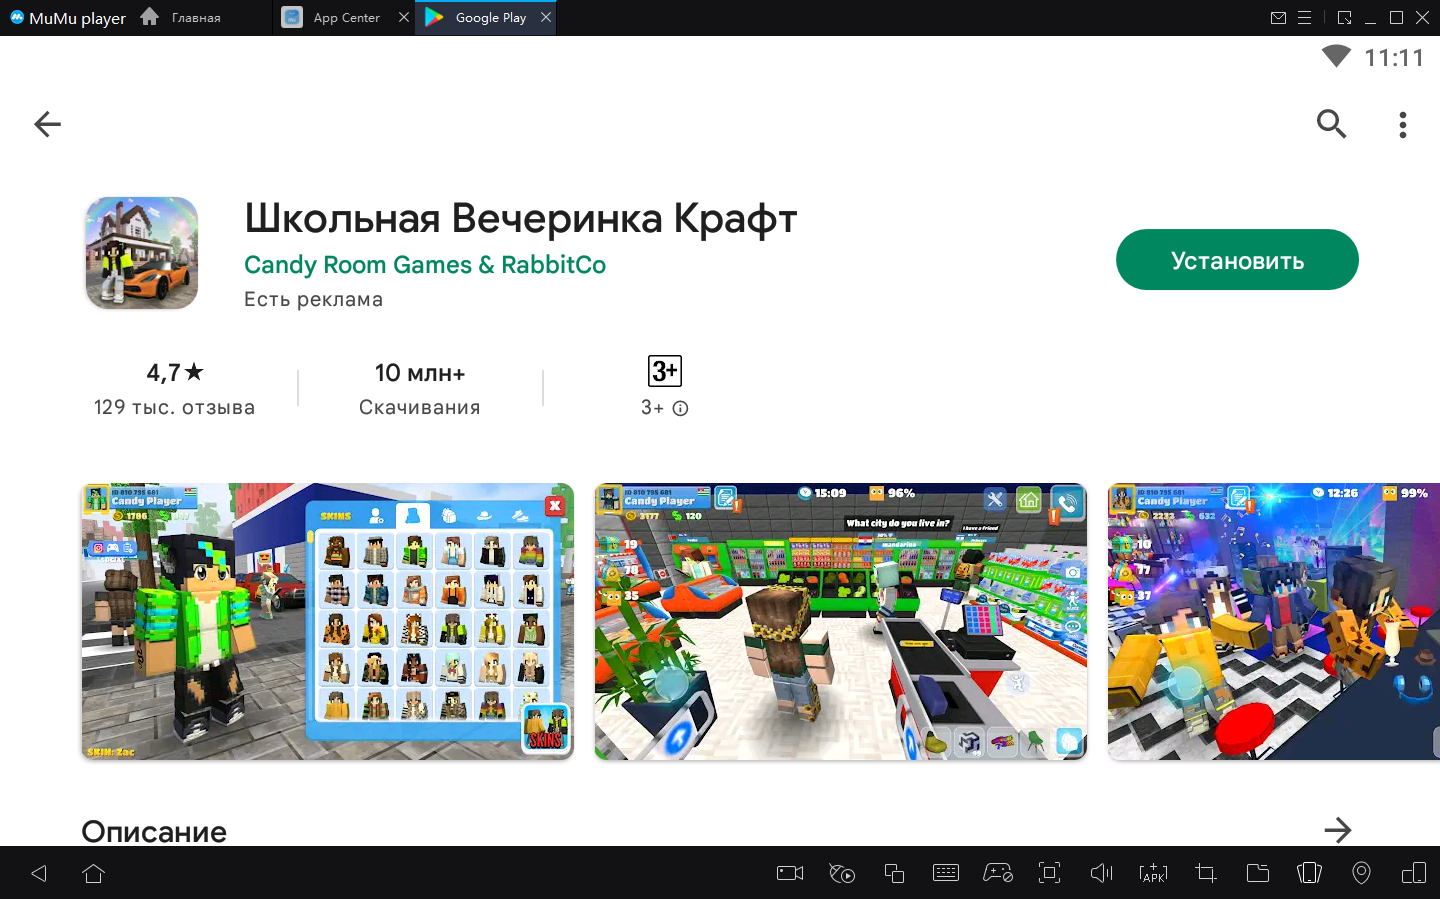The width and height of the screenshot is (1440, 899).
Task: Open the shared folder icon
Action: (1257, 873)
